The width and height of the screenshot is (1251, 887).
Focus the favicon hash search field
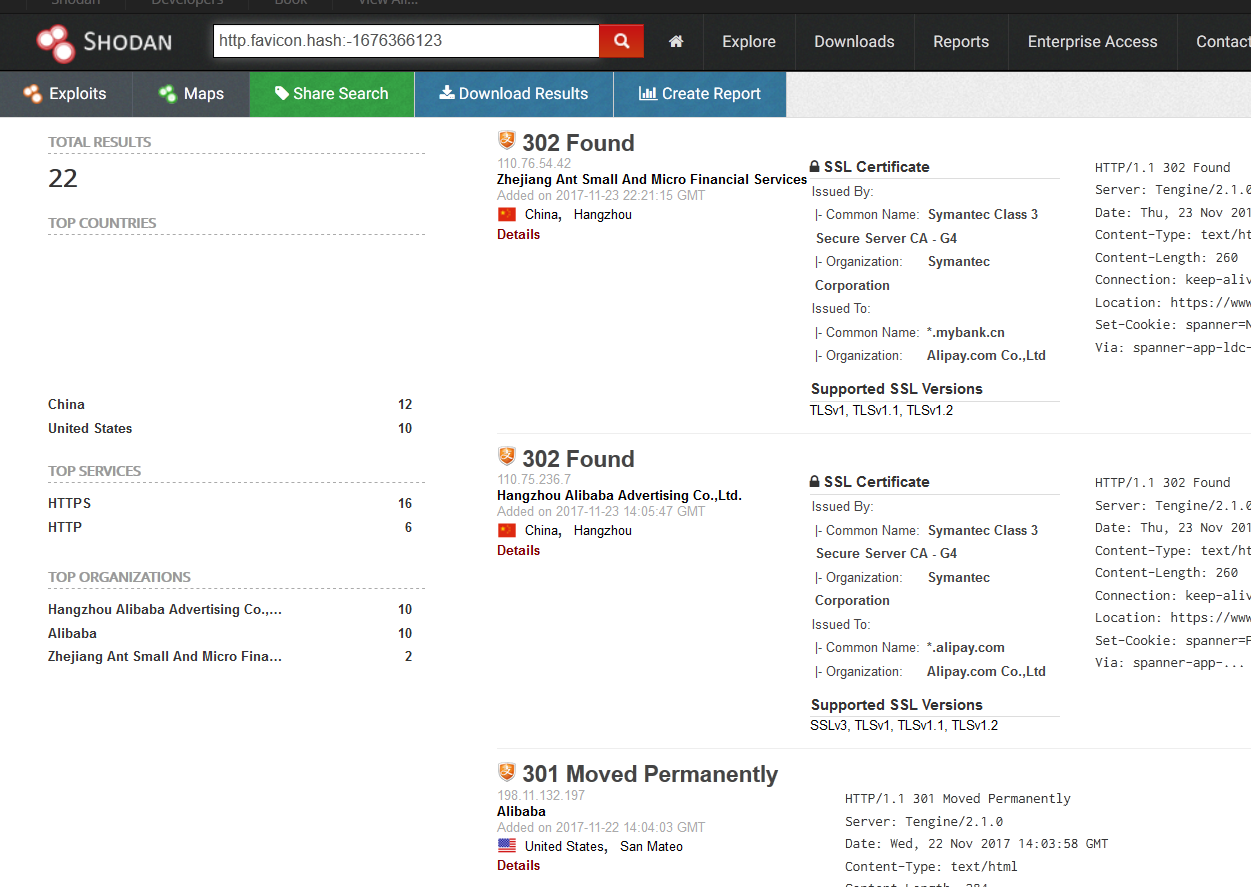(x=406, y=41)
